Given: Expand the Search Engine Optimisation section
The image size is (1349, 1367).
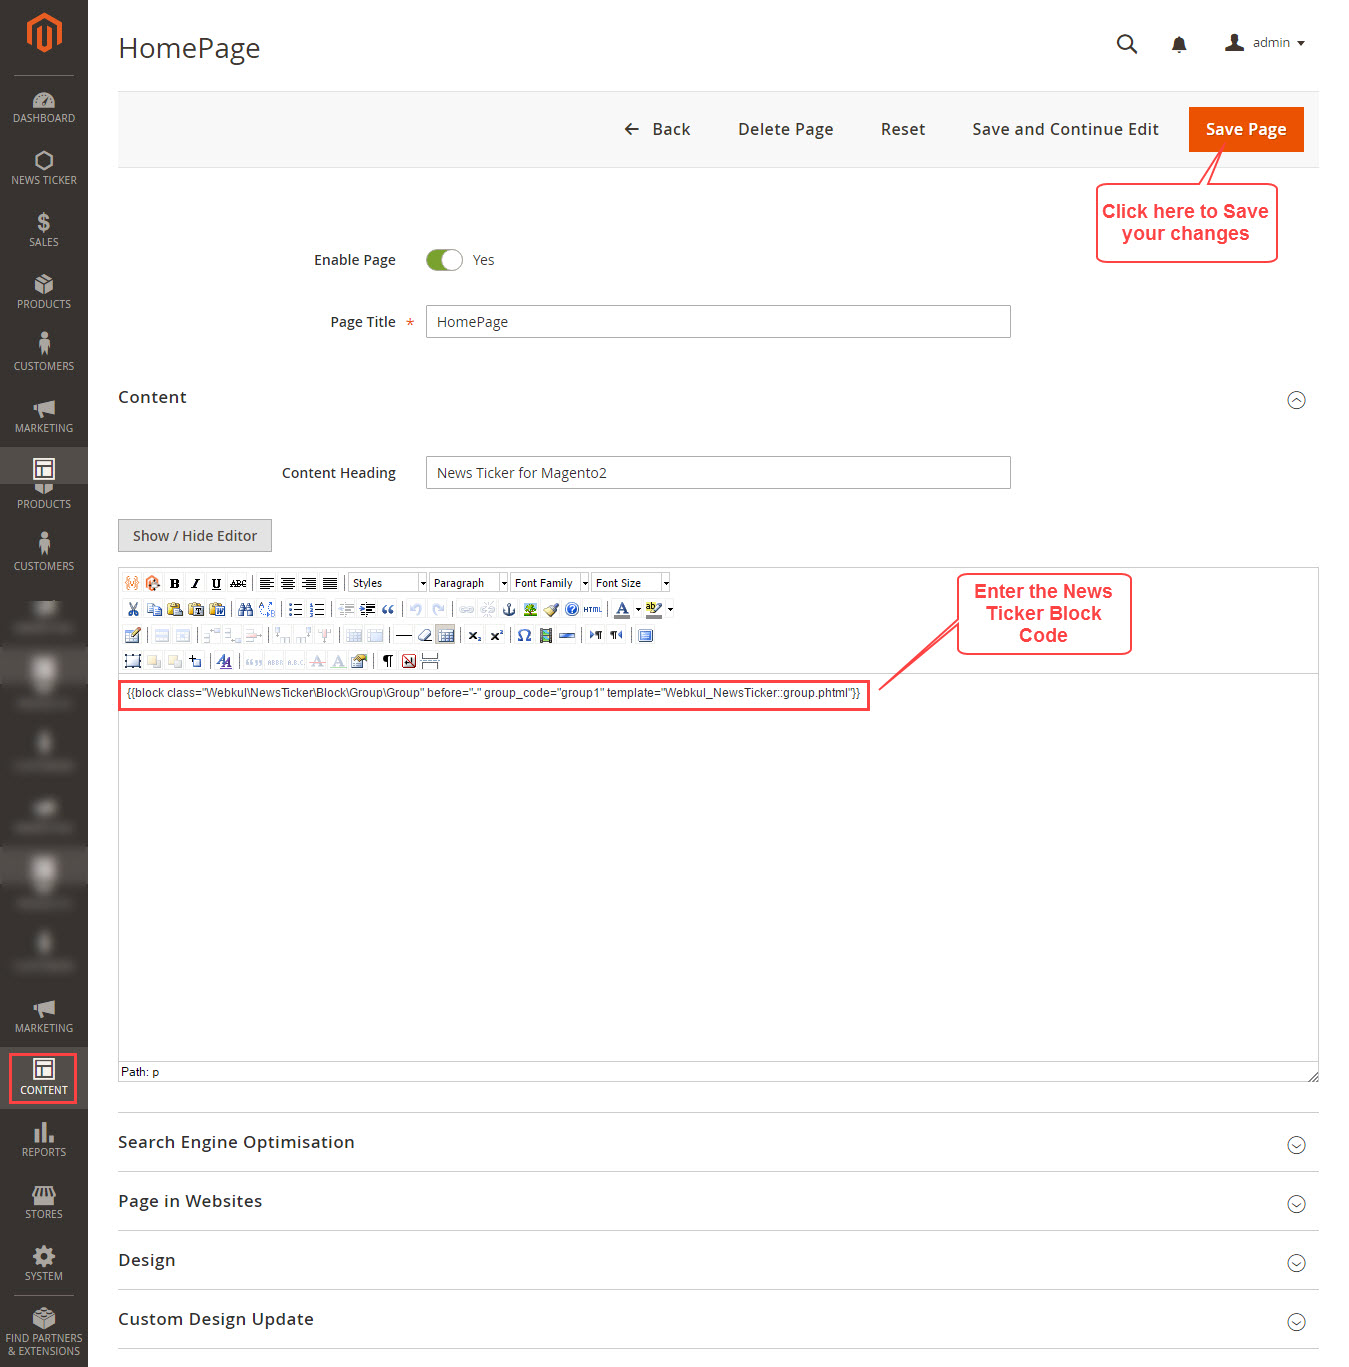Looking at the screenshot, I should (1297, 1145).
